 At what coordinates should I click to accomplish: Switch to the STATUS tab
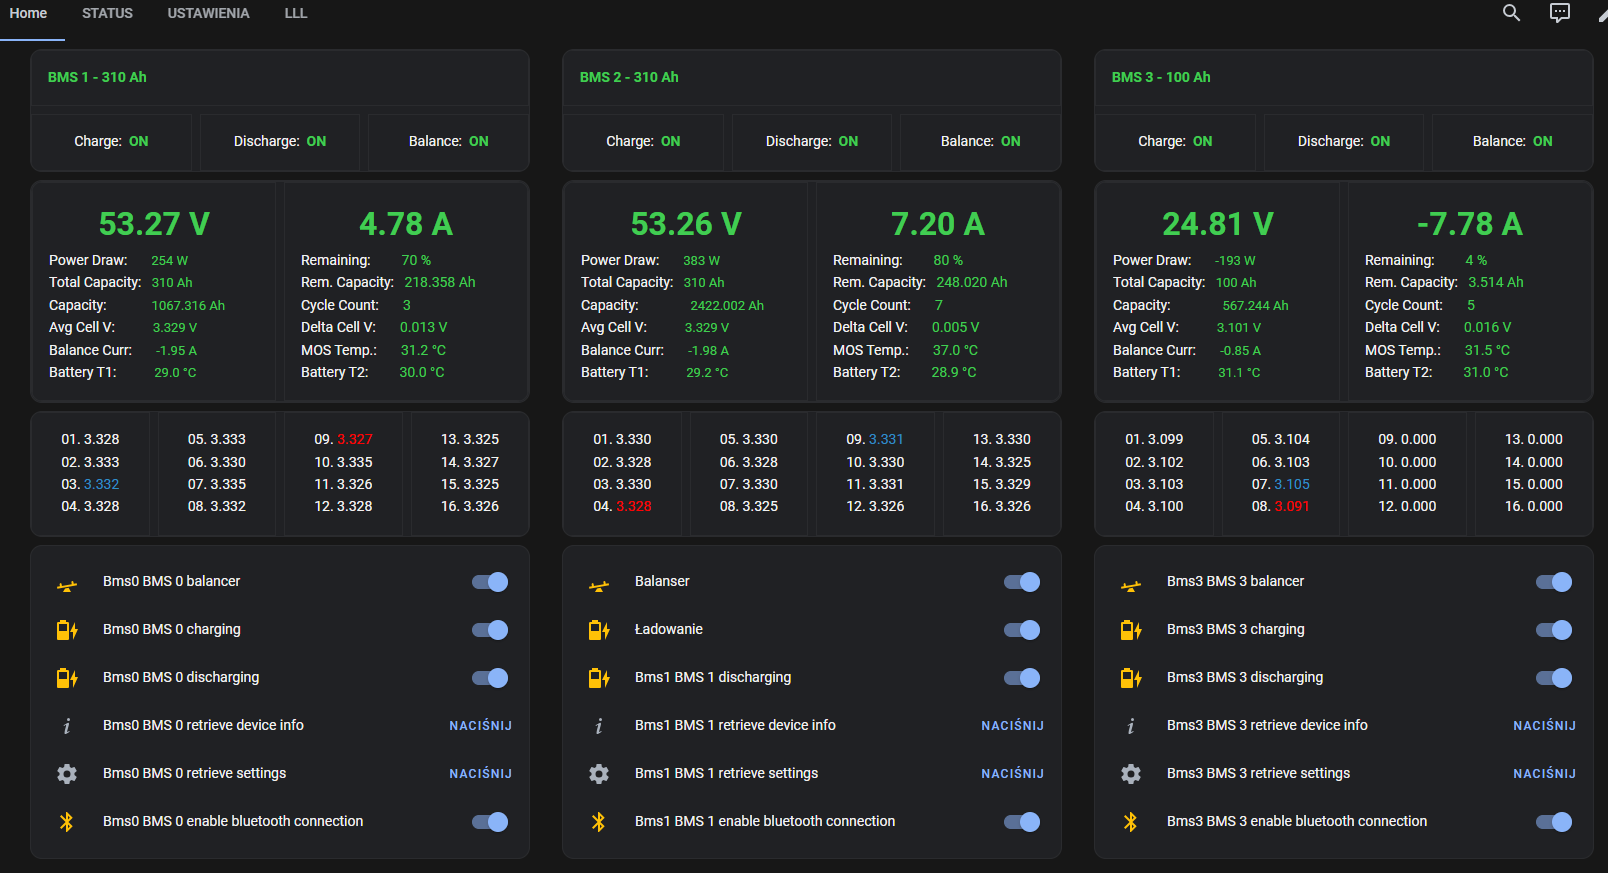[x=107, y=13]
